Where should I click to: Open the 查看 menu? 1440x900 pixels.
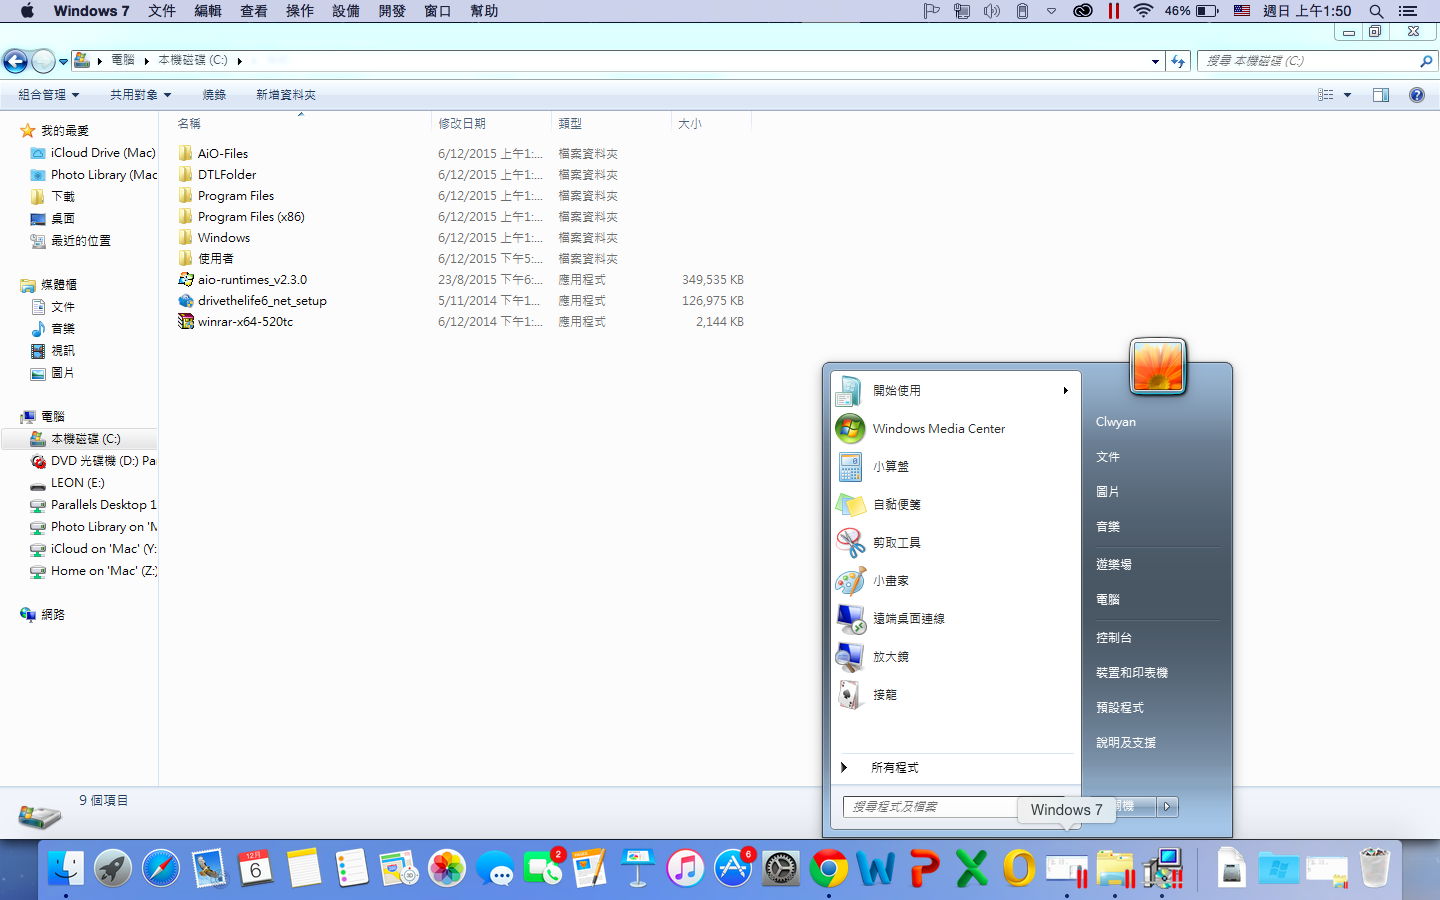pyautogui.click(x=254, y=11)
